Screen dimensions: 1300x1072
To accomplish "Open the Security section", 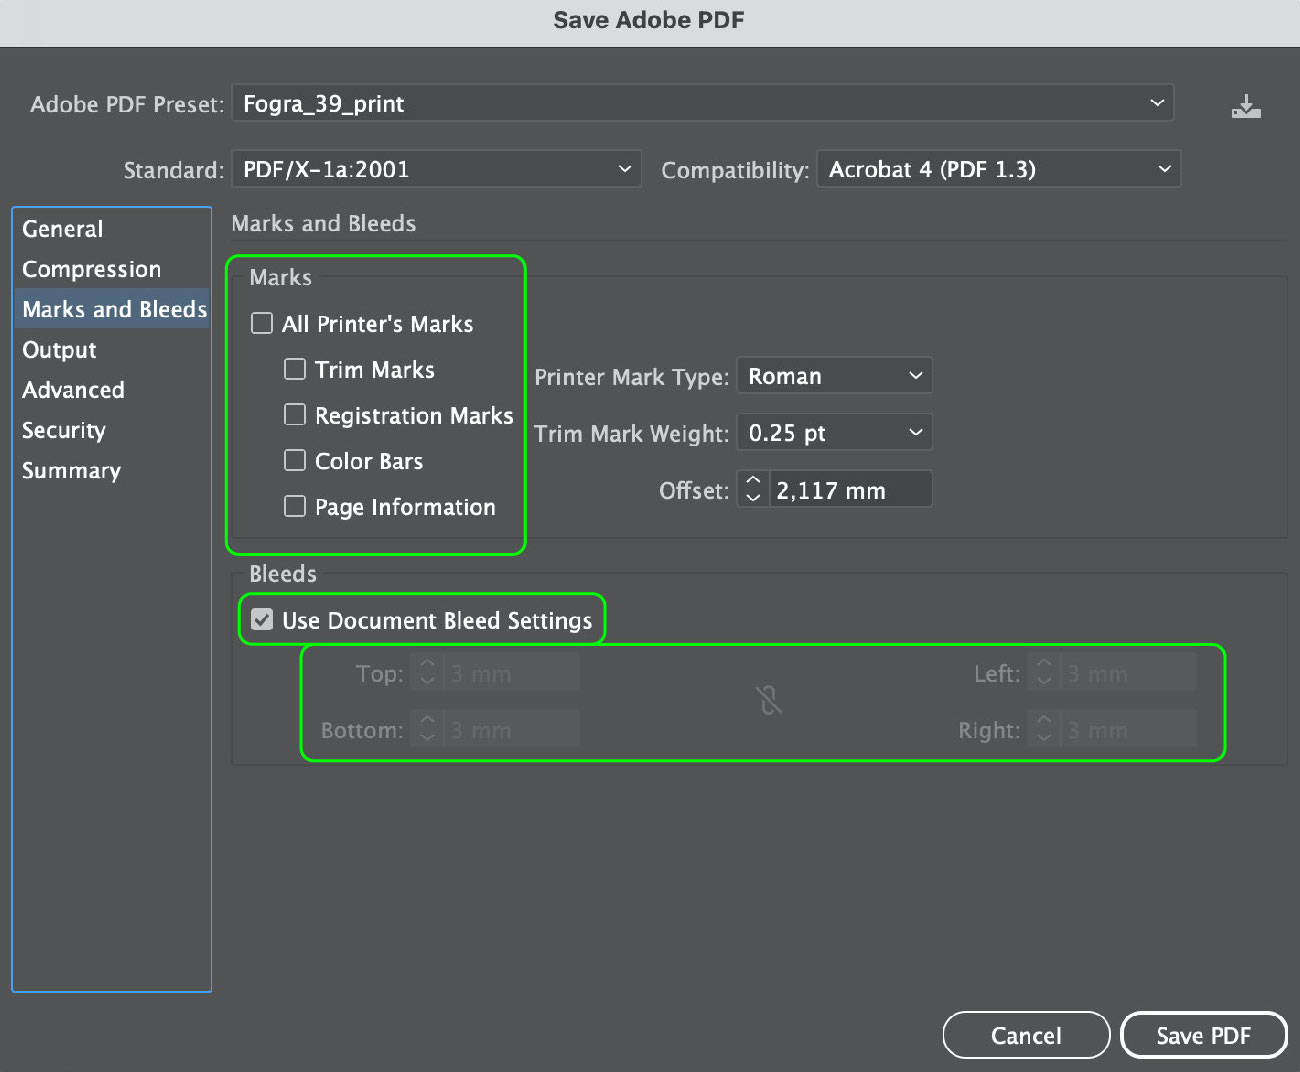I will [111, 430].
